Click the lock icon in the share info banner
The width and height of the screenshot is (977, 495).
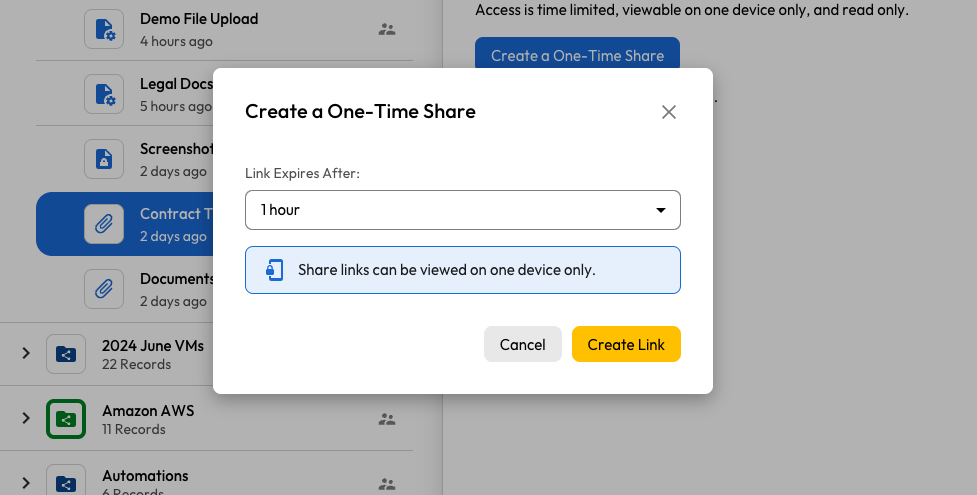click(273, 270)
